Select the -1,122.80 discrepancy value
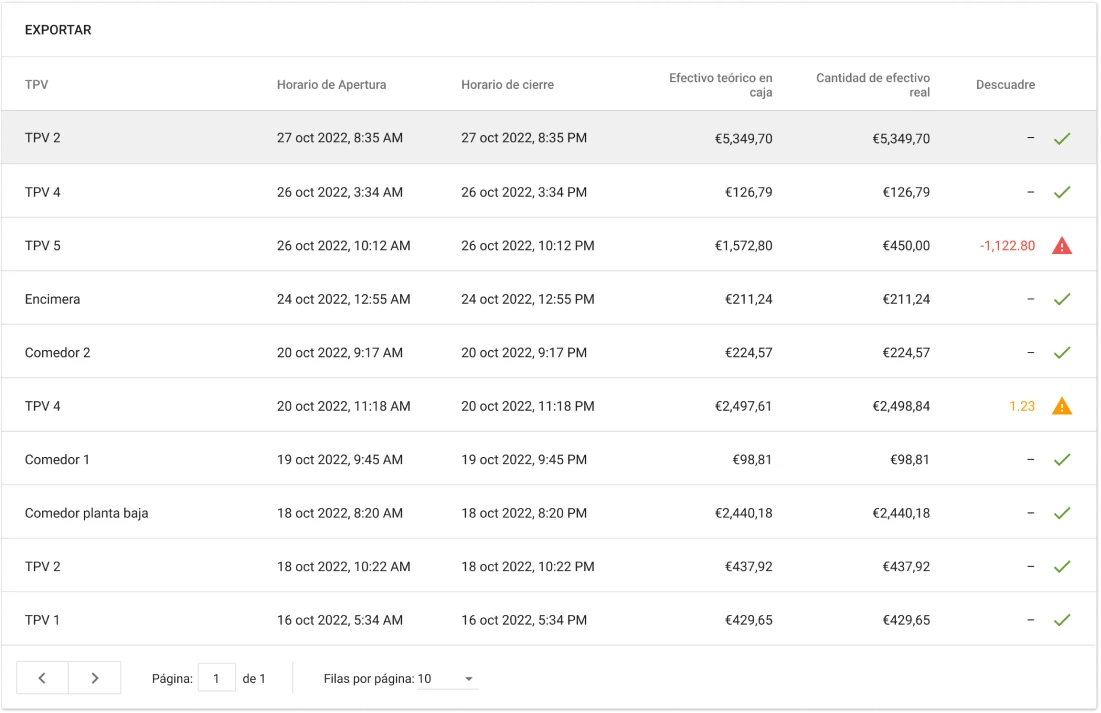The height and width of the screenshot is (713, 1101). coord(1007,245)
